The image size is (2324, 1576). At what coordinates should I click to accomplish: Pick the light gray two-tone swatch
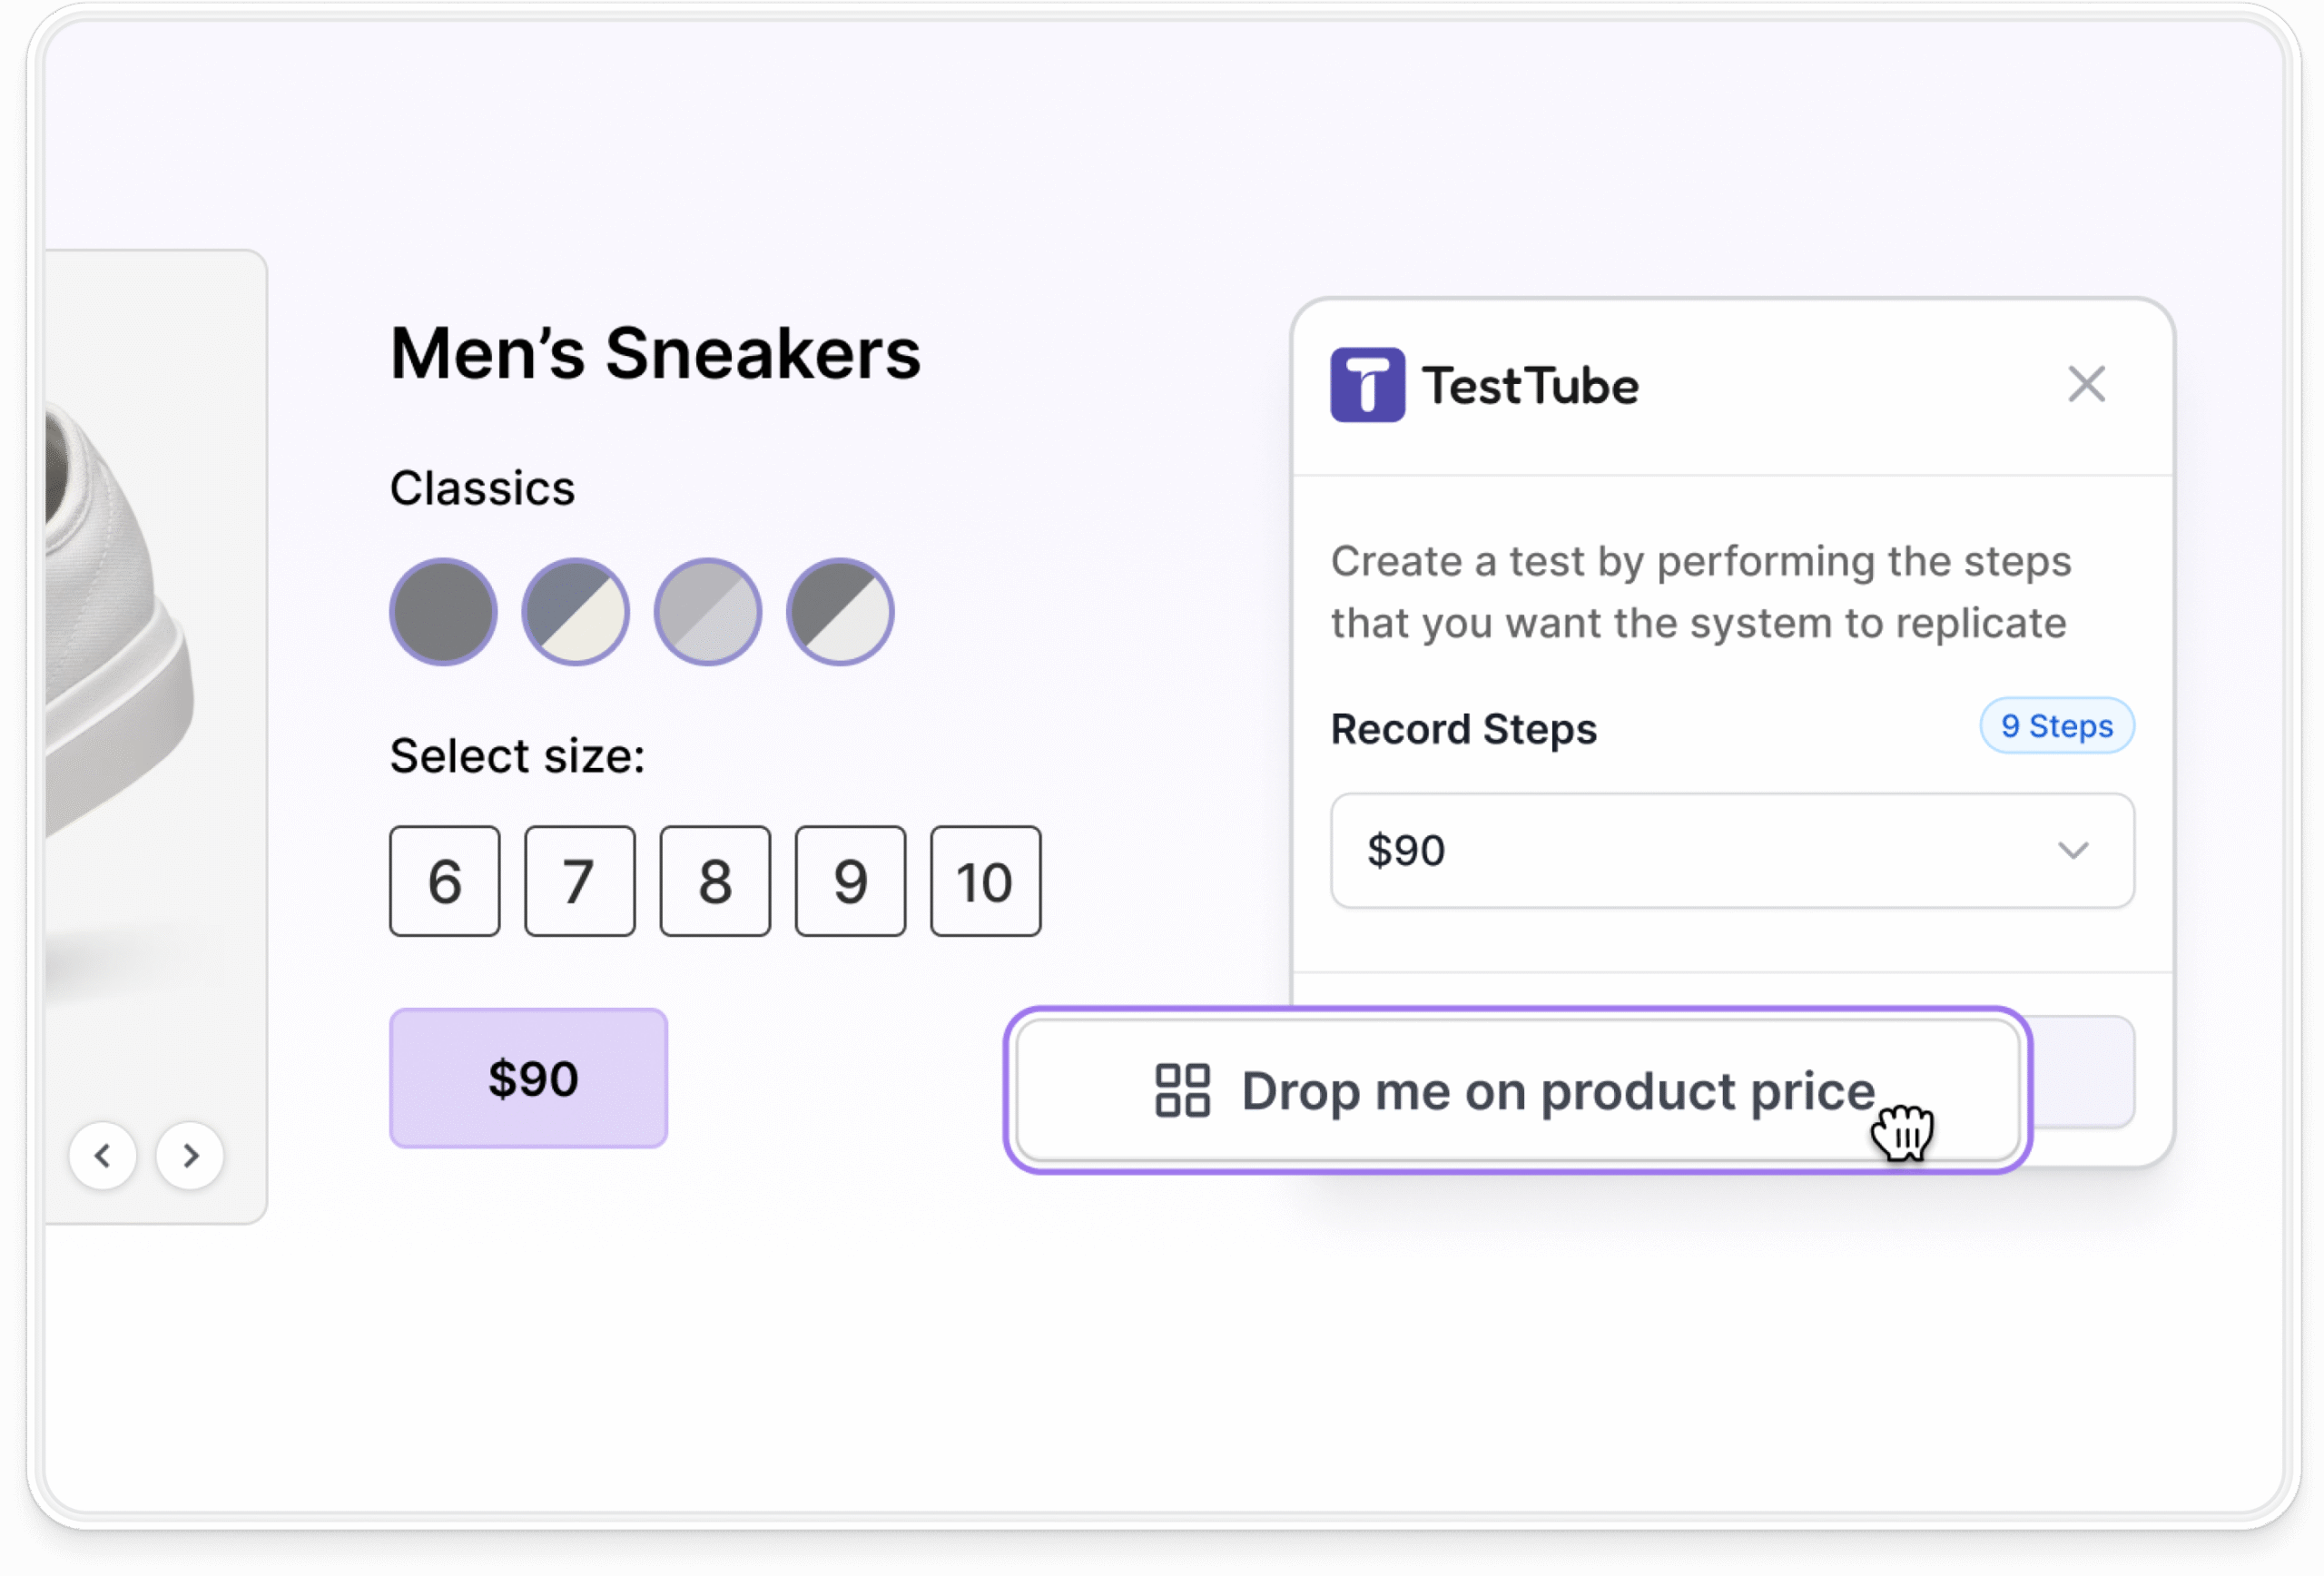coord(707,612)
